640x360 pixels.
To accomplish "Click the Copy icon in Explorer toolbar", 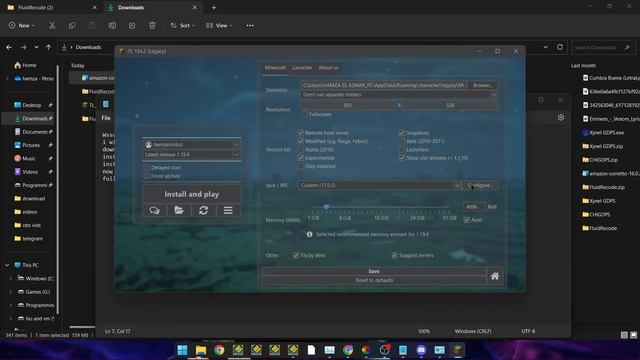I will click(72, 25).
